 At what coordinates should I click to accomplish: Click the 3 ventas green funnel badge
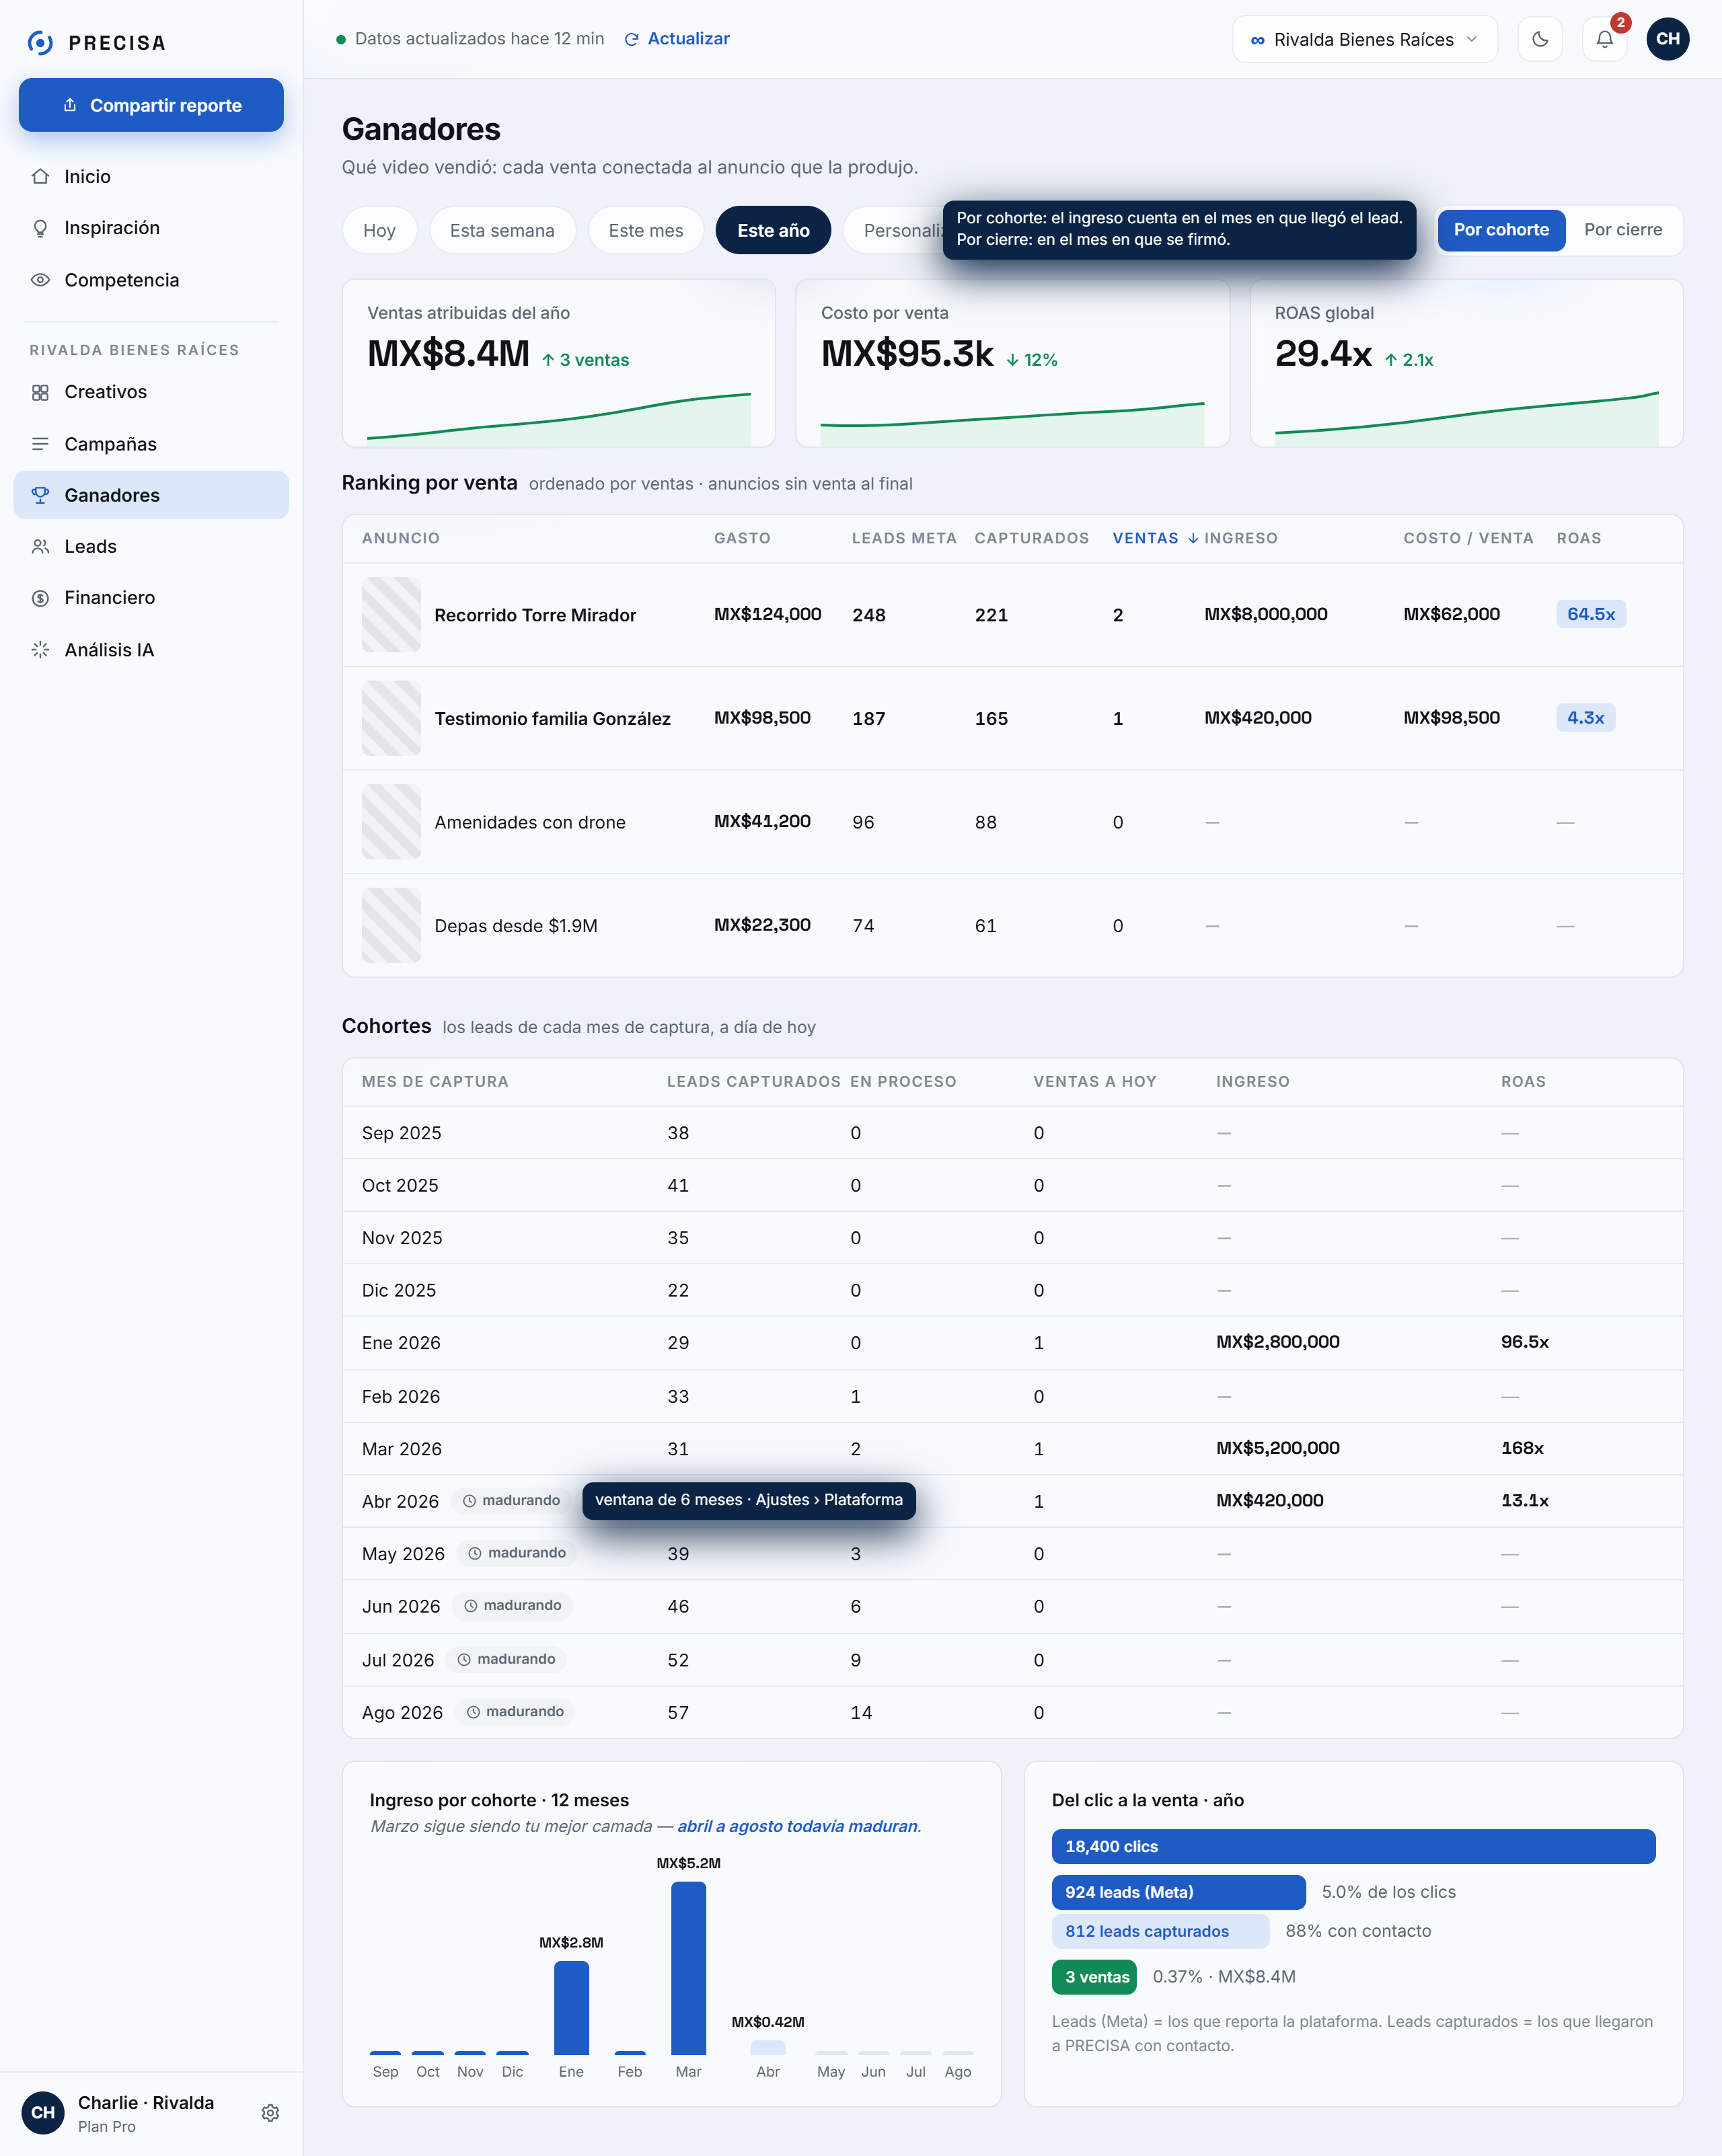click(x=1094, y=1977)
